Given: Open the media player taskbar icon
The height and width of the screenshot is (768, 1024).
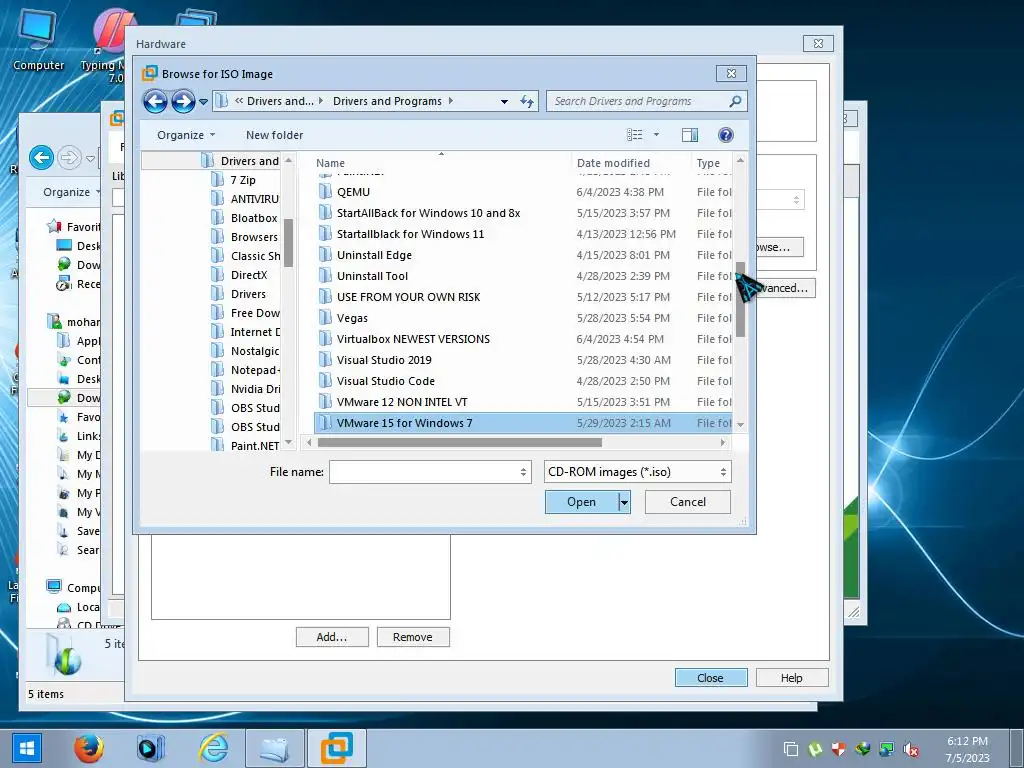Looking at the screenshot, I should pyautogui.click(x=150, y=748).
